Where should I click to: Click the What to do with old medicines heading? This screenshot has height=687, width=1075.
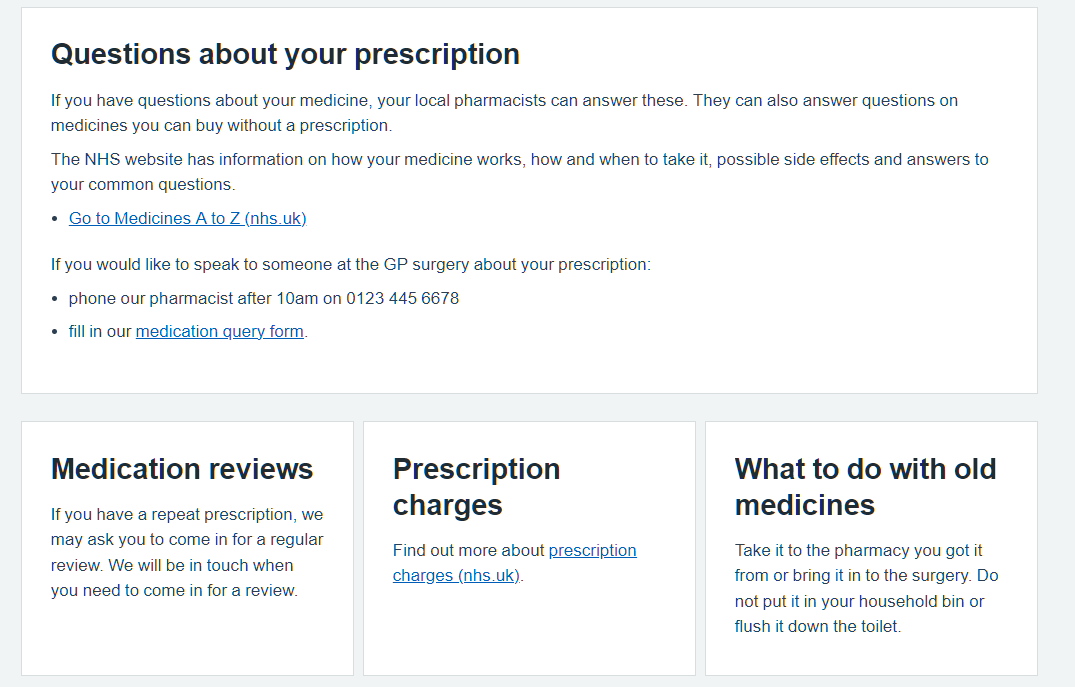(x=865, y=486)
